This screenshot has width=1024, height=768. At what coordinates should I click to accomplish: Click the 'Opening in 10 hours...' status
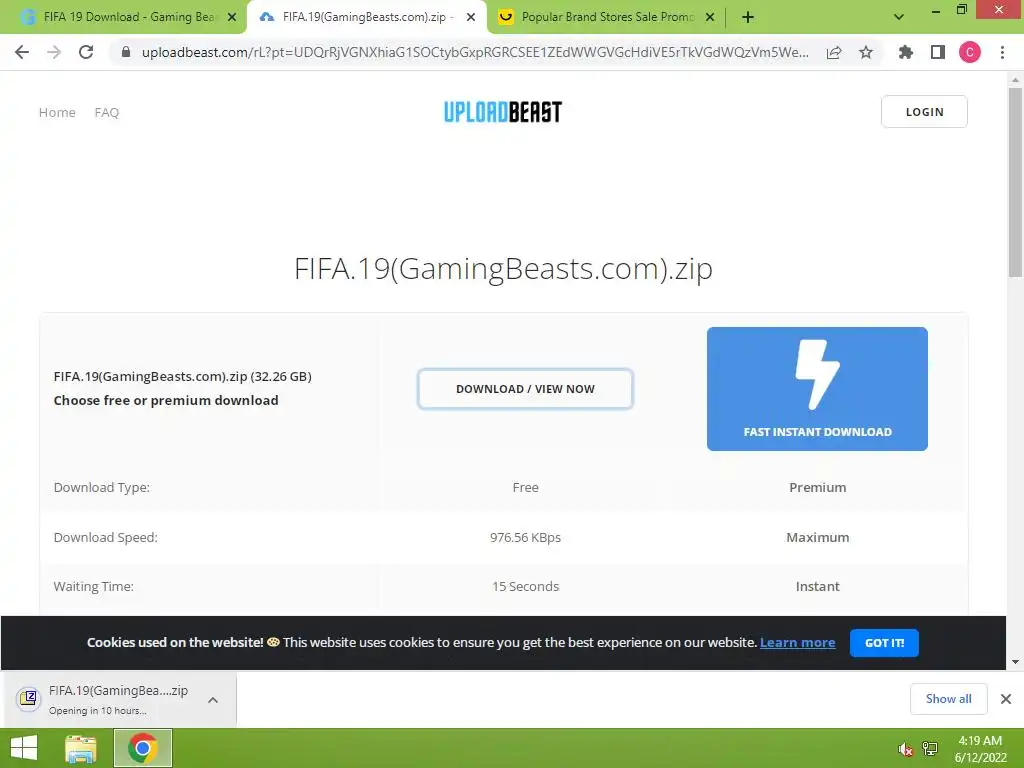point(97,711)
